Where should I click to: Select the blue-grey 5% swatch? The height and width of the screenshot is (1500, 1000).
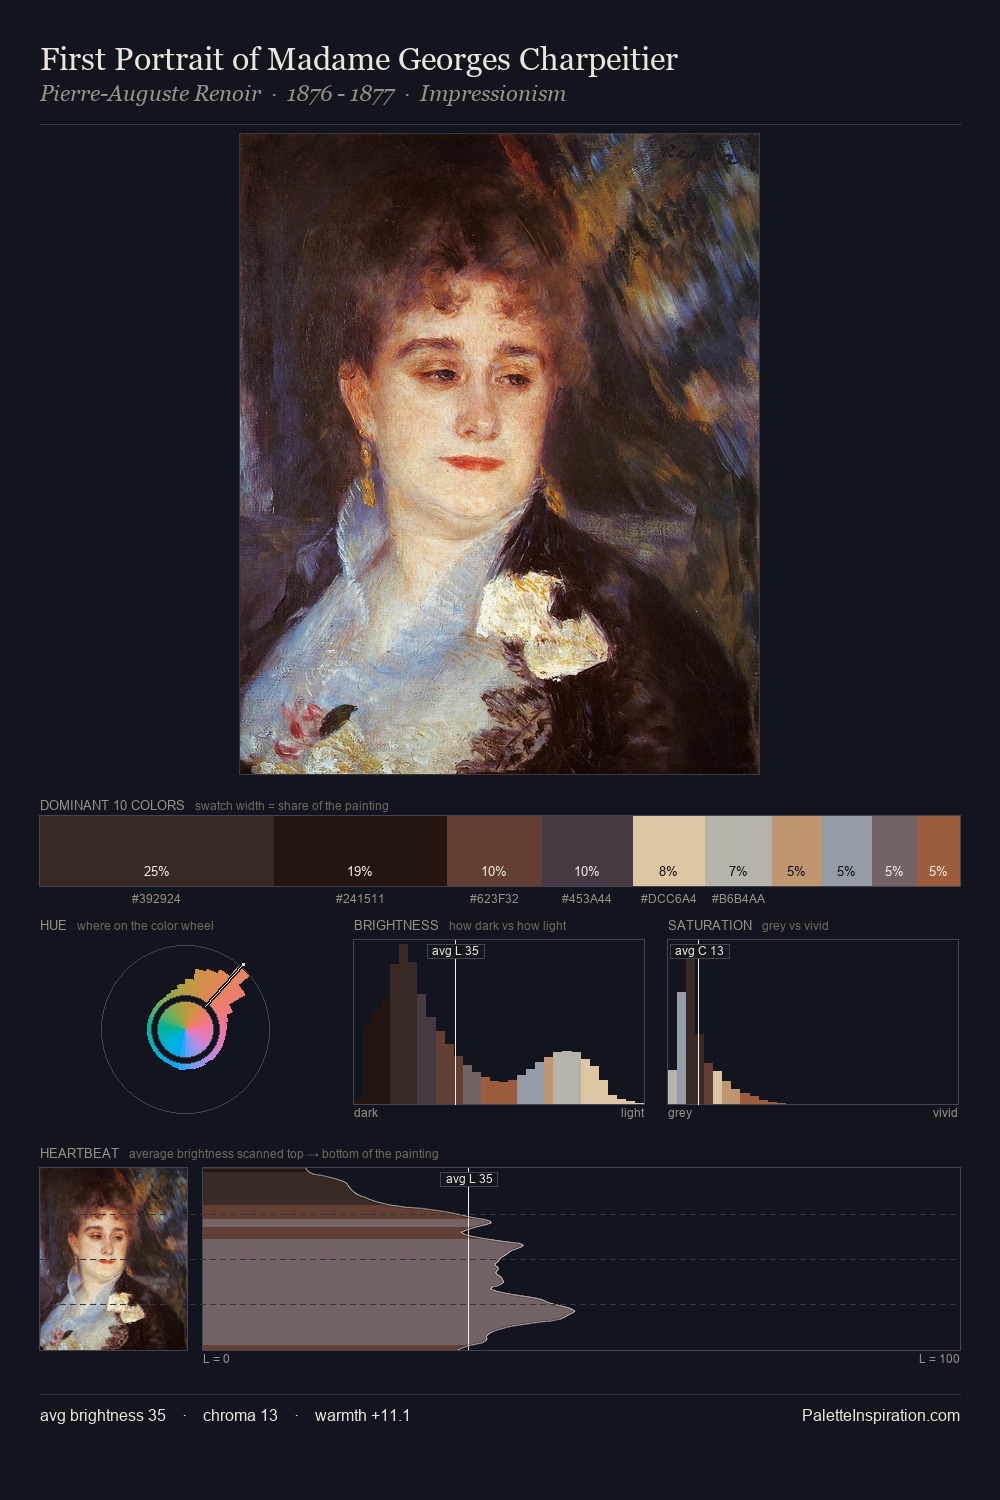click(847, 851)
